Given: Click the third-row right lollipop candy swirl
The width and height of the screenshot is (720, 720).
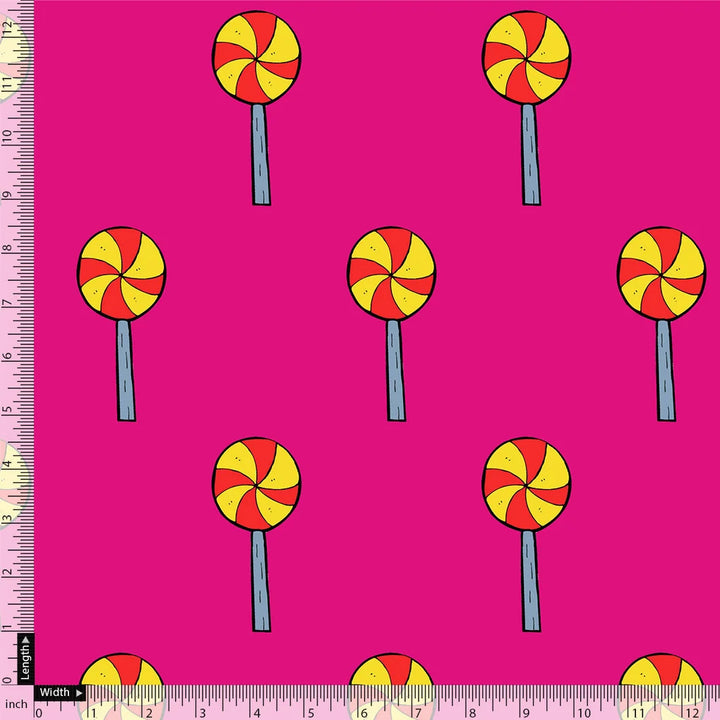Looking at the screenshot, I should 526,483.
